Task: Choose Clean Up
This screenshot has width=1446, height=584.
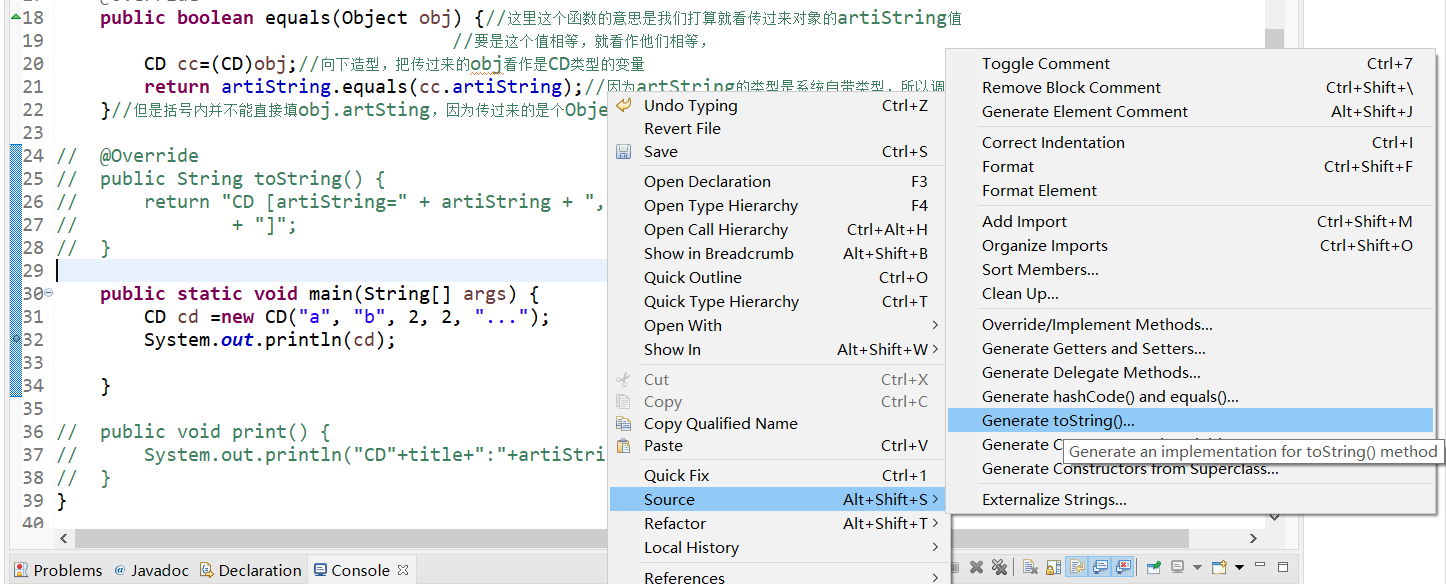Action: [1190, 294]
